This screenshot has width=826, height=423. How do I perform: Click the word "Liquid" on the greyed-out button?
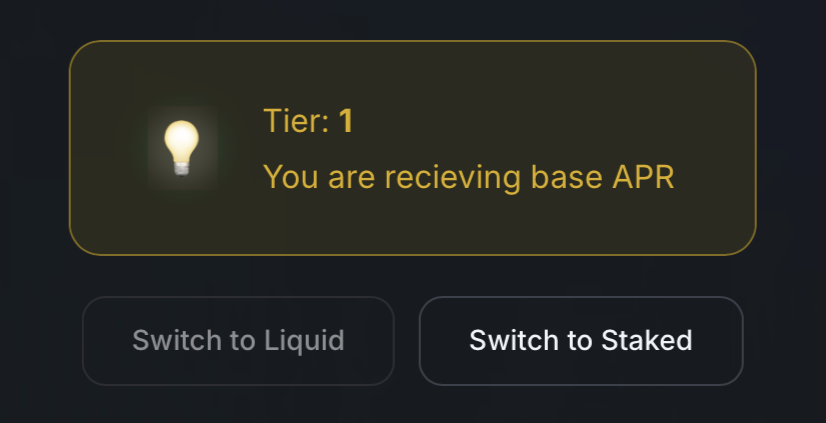tap(303, 340)
